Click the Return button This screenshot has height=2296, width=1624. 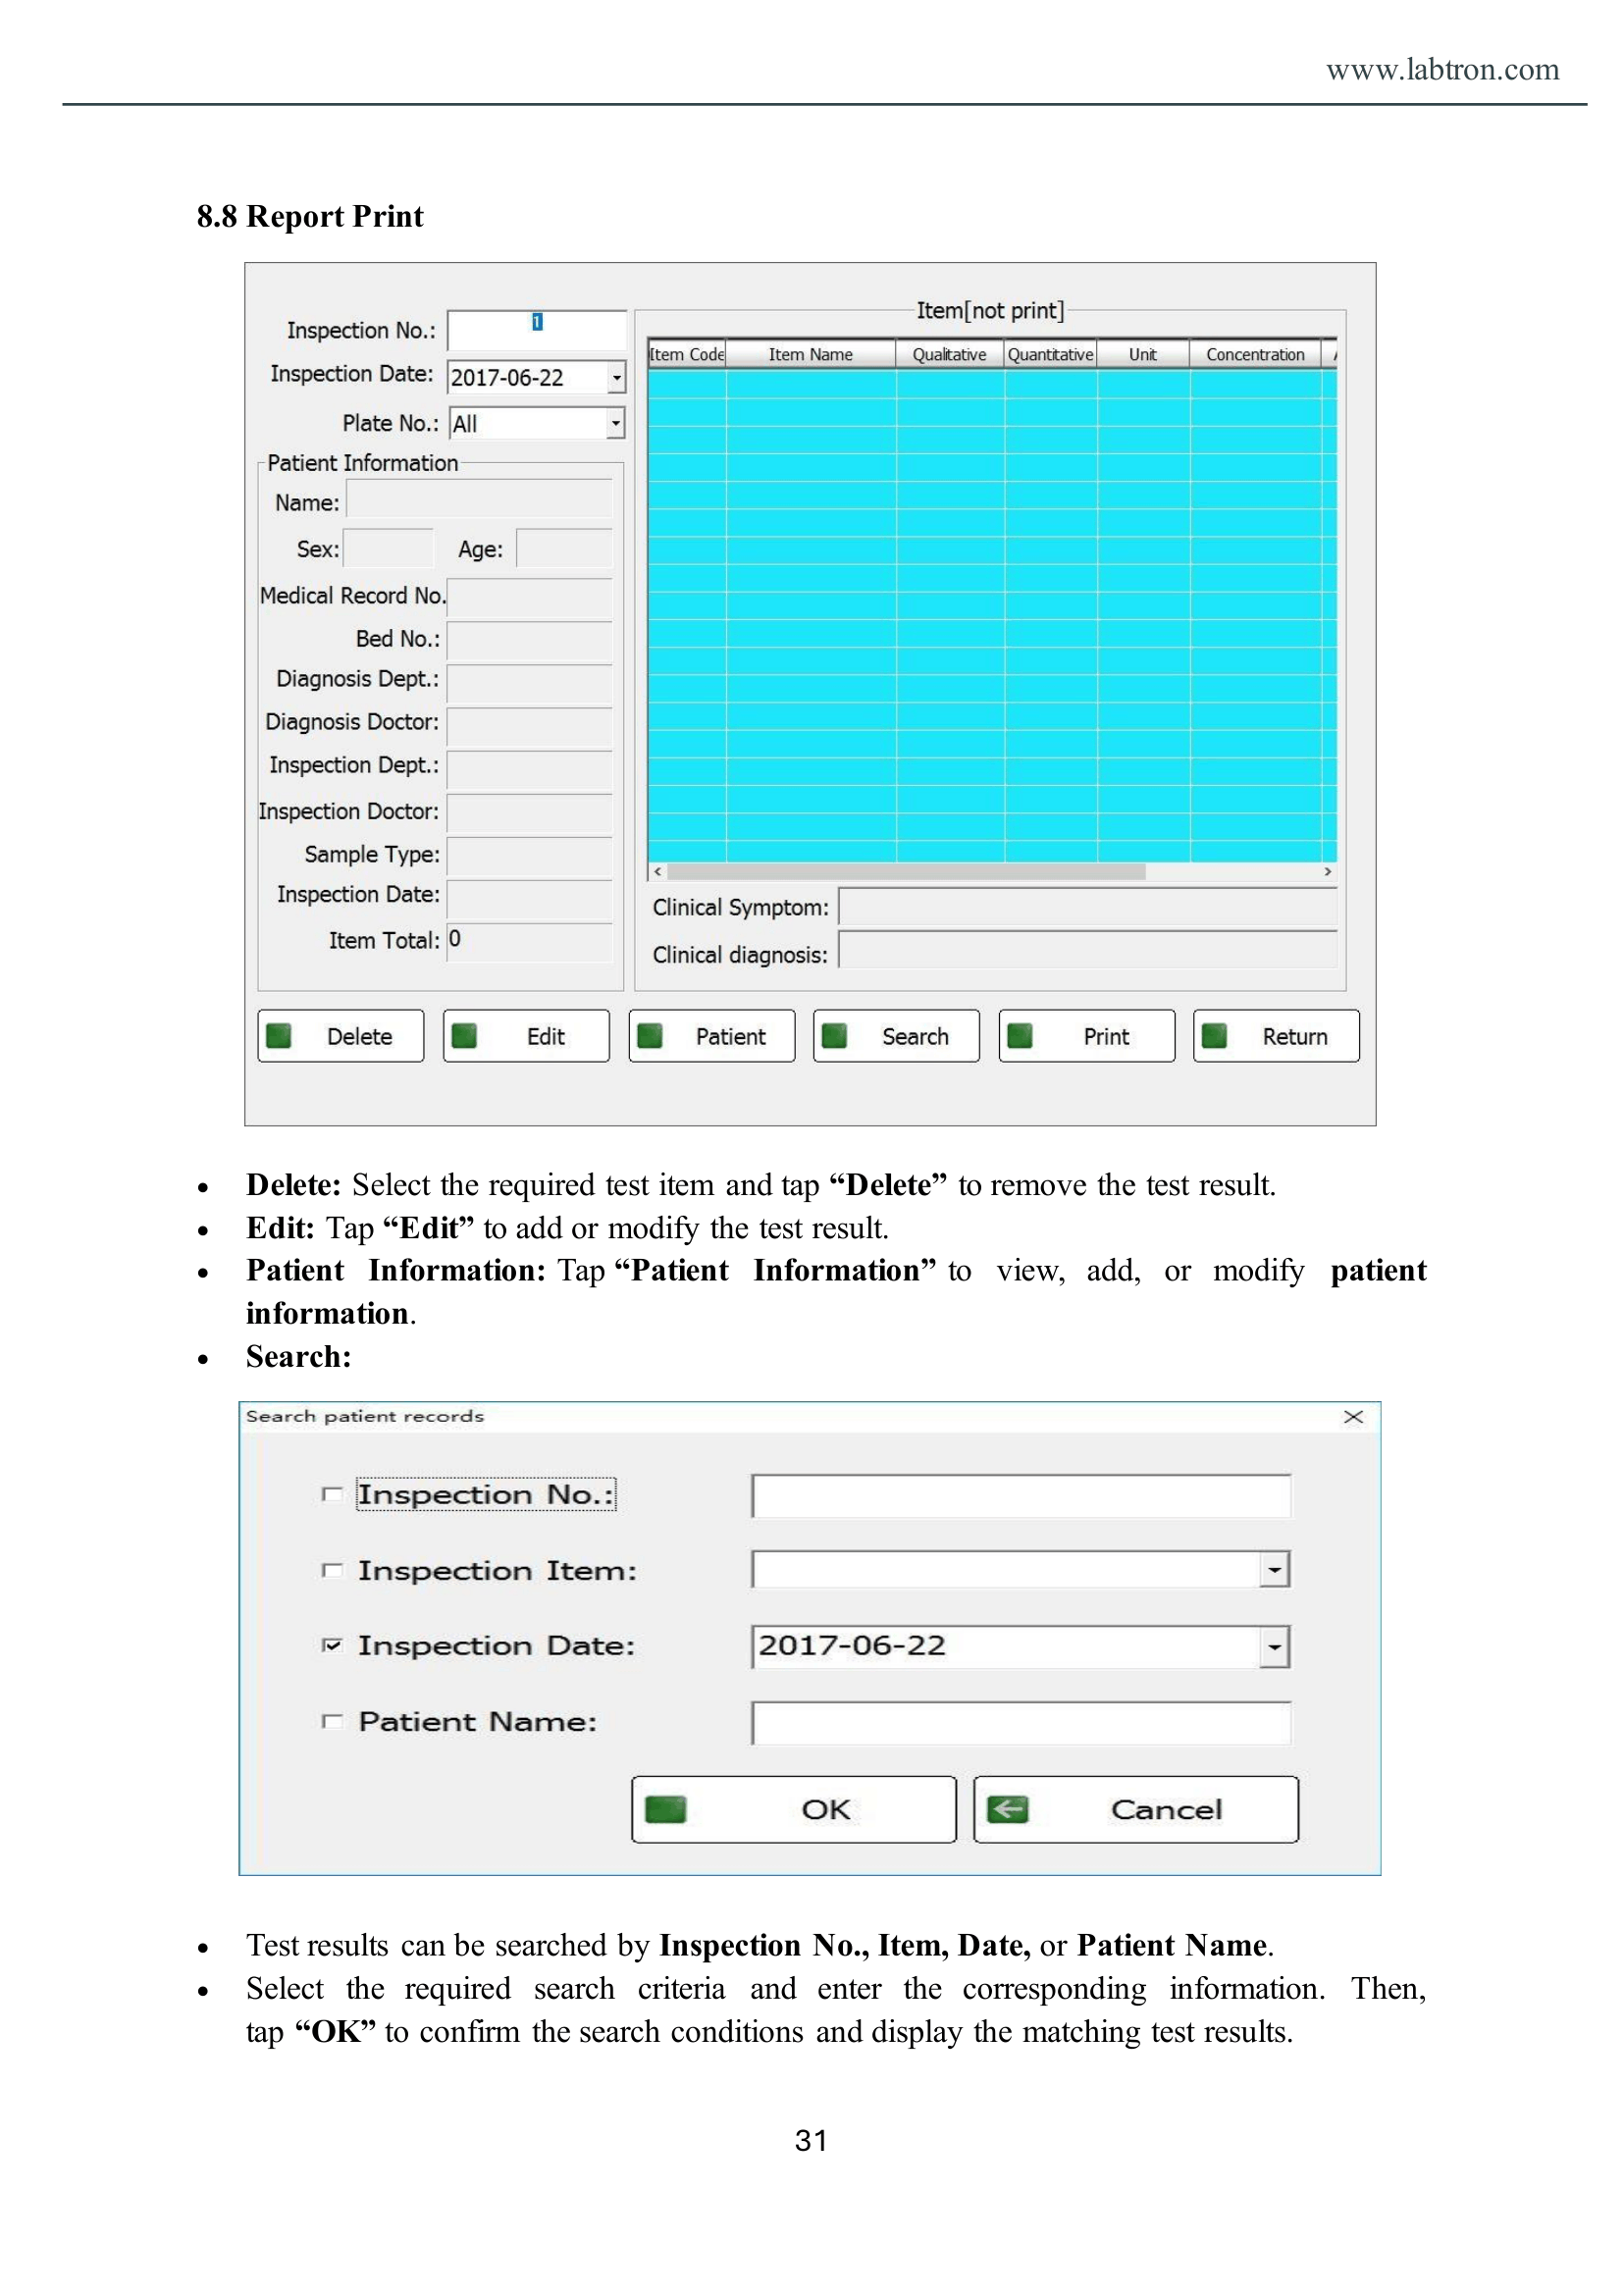coord(1276,1036)
